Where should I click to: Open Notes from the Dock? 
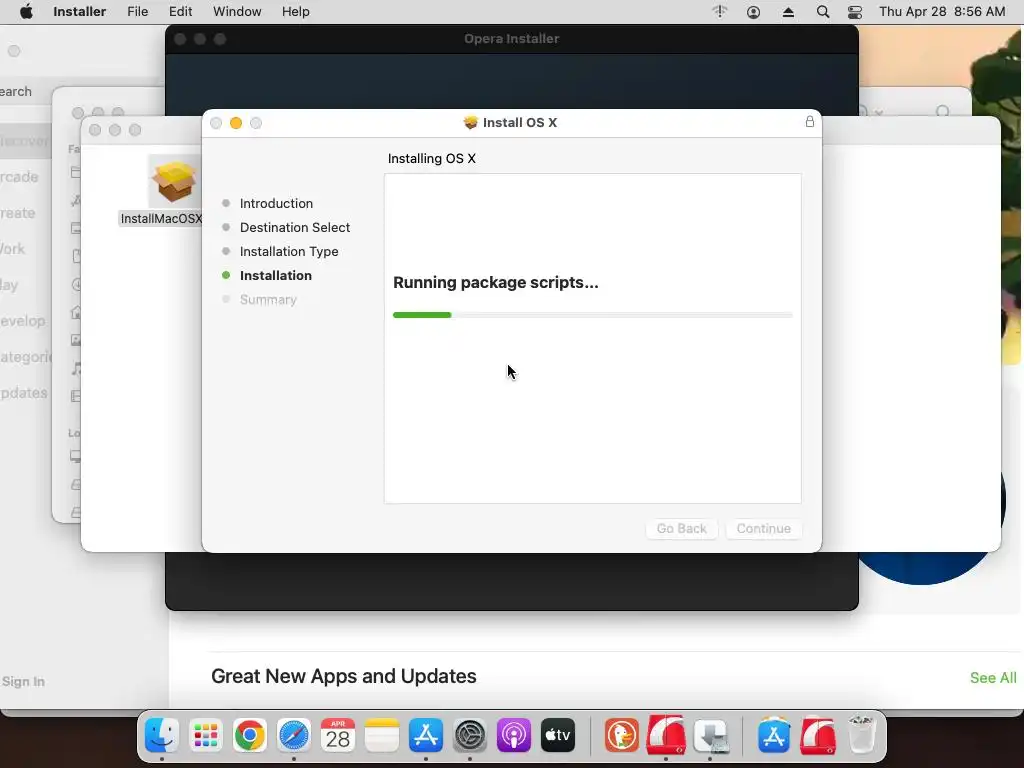click(x=381, y=735)
